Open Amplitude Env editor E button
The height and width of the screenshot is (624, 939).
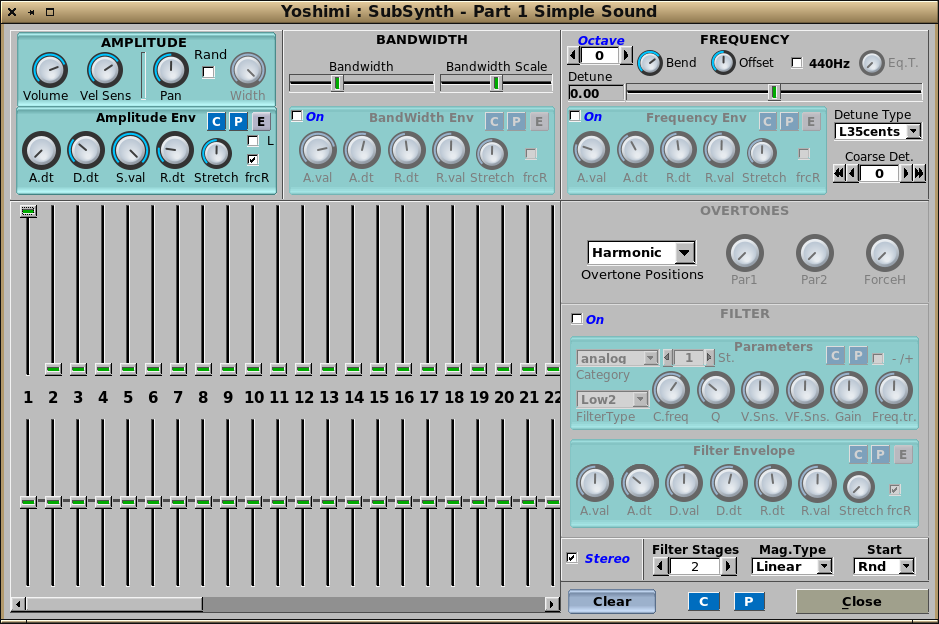(261, 122)
